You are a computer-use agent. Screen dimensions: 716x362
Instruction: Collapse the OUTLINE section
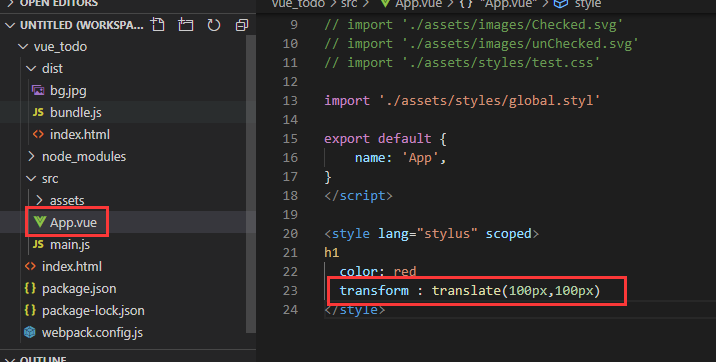pyautogui.click(x=10, y=359)
